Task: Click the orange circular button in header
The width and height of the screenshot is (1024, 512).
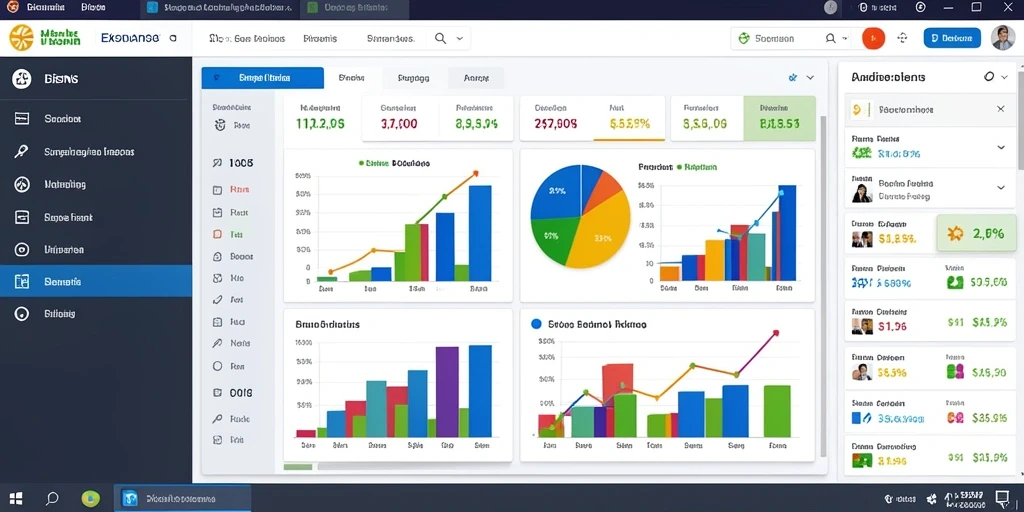Action: tap(873, 39)
